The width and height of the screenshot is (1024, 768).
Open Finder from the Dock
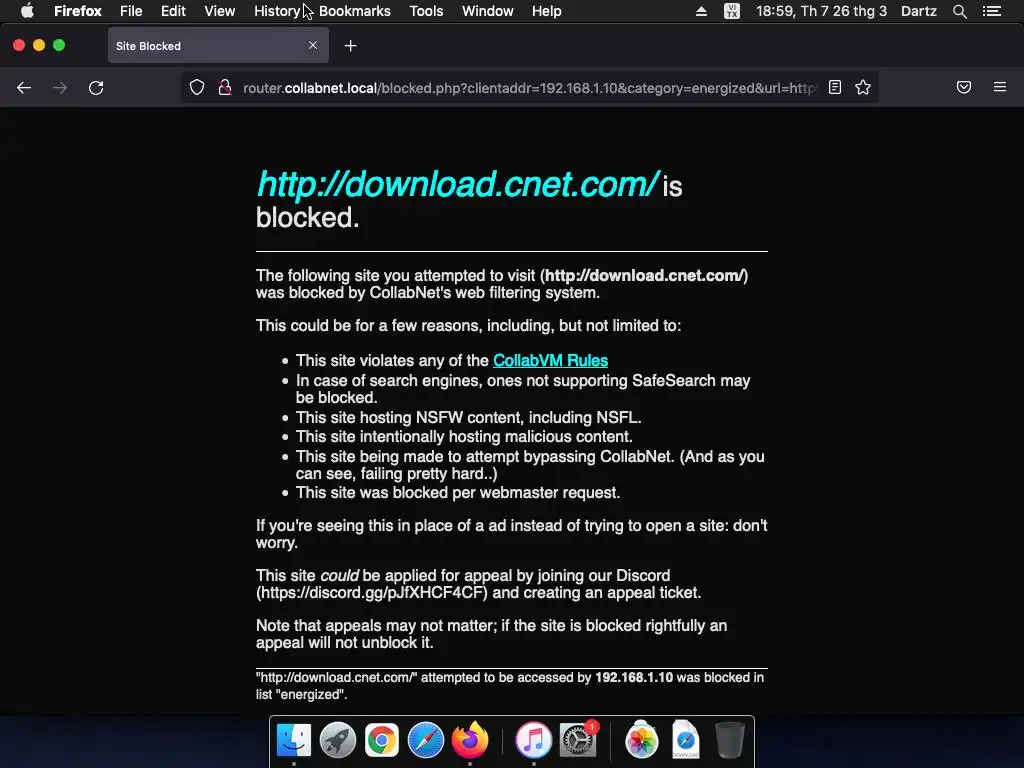pos(294,740)
